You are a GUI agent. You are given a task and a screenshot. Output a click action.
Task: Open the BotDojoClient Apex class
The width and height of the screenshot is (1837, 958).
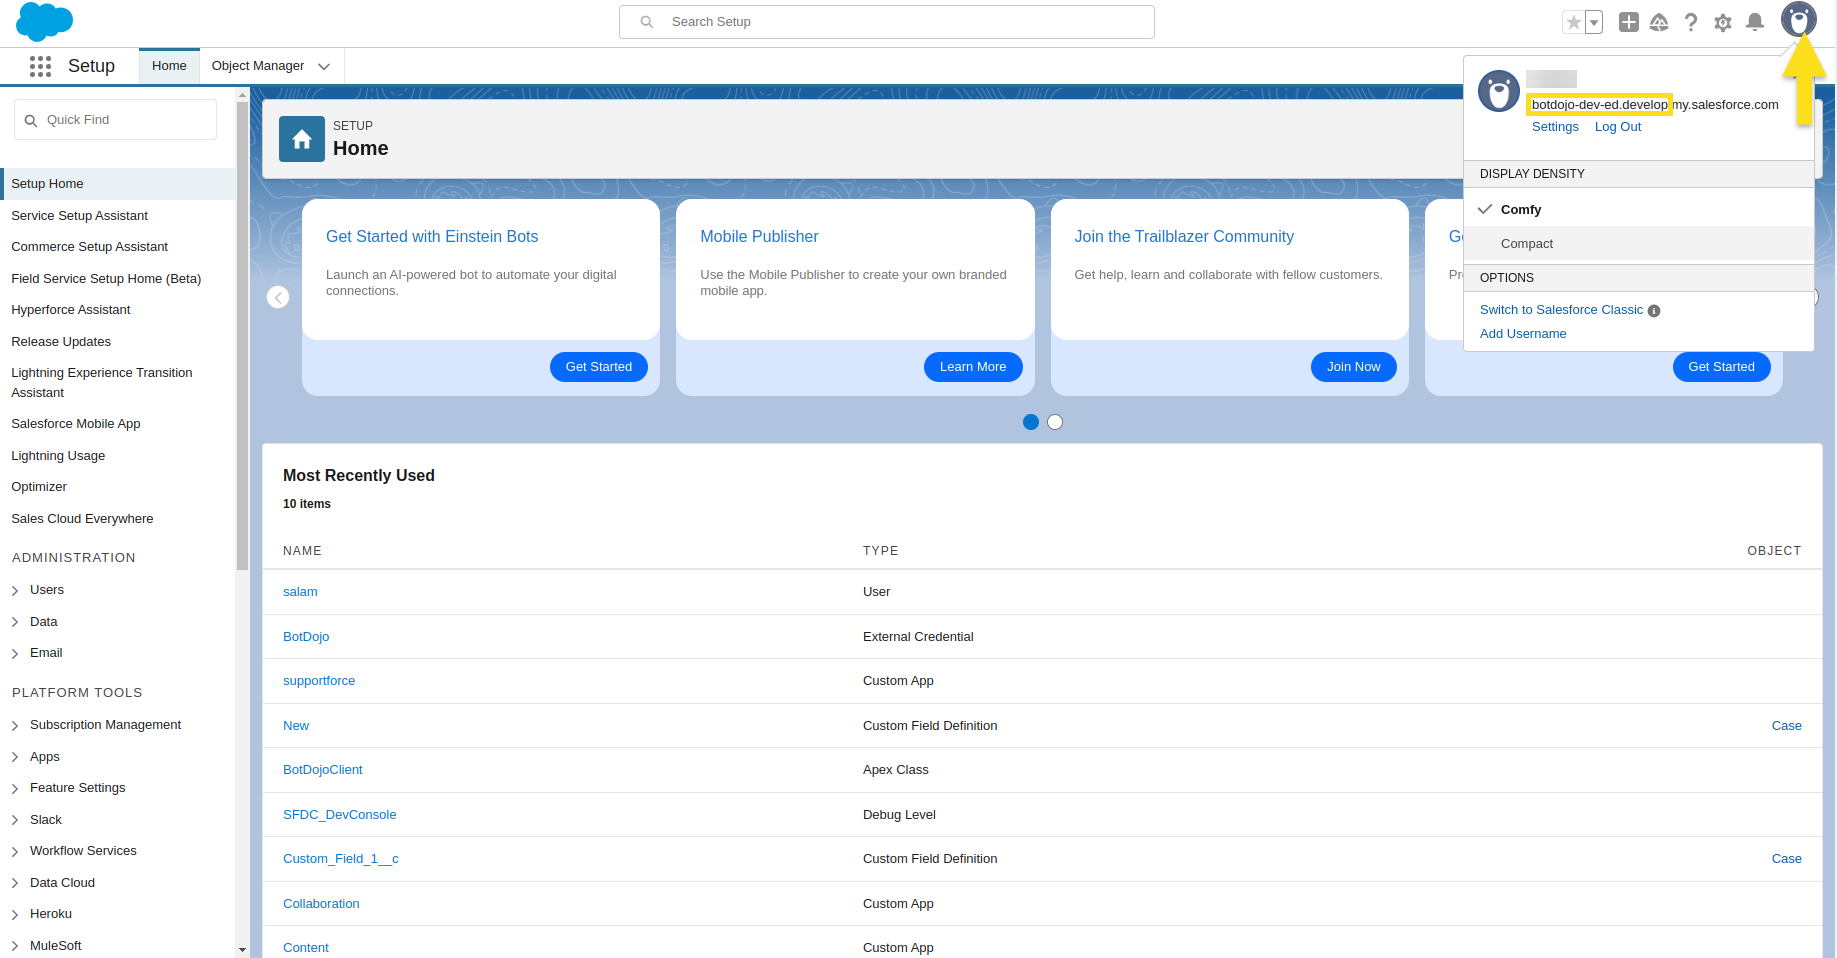click(x=323, y=770)
